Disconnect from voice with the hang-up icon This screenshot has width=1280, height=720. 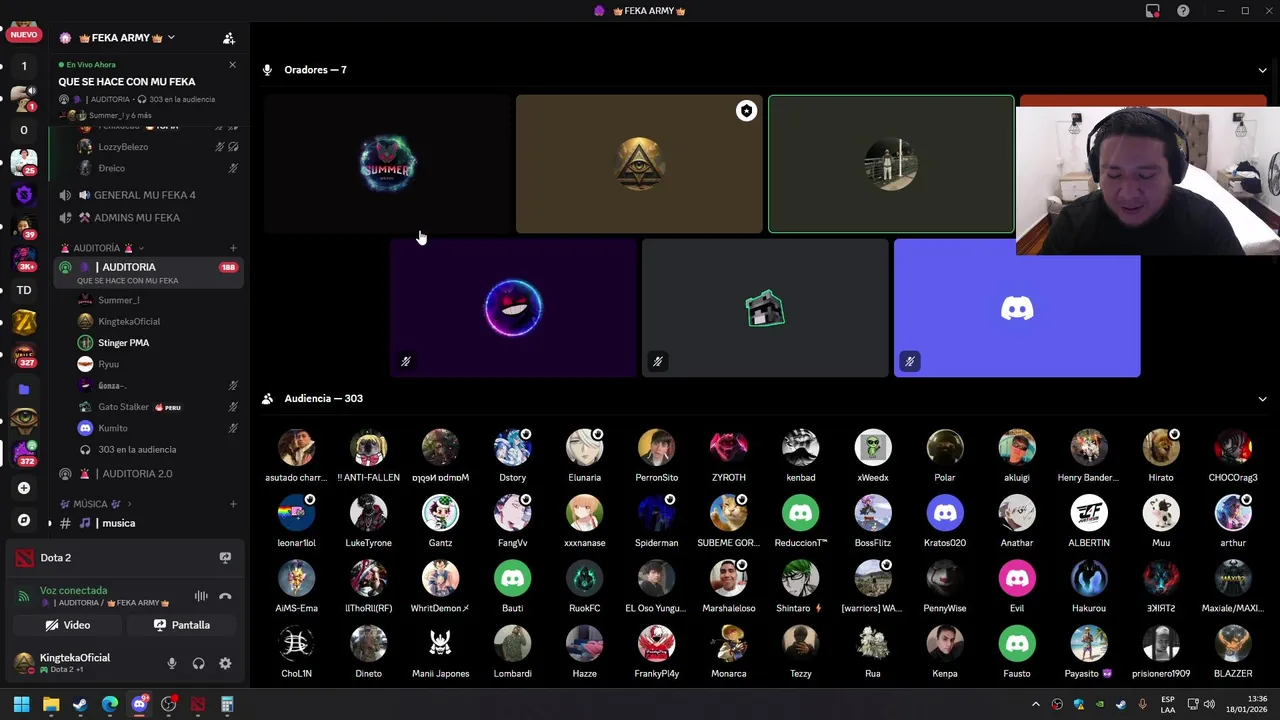(225, 597)
